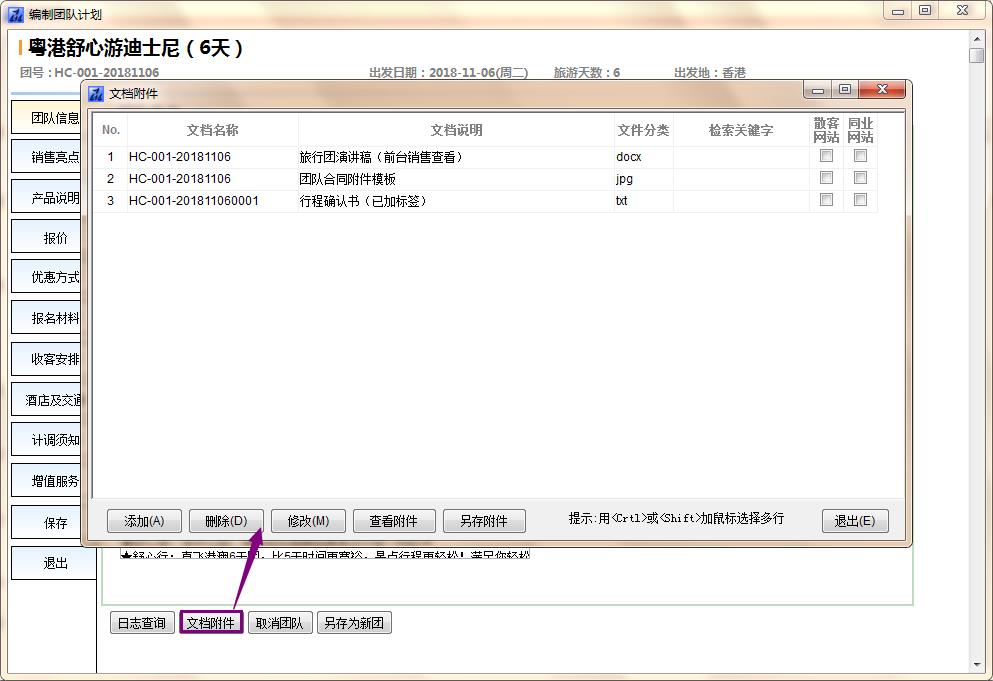The width and height of the screenshot is (993, 681).
Task: Click 另存附件 to save attachment
Action: pos(484,521)
